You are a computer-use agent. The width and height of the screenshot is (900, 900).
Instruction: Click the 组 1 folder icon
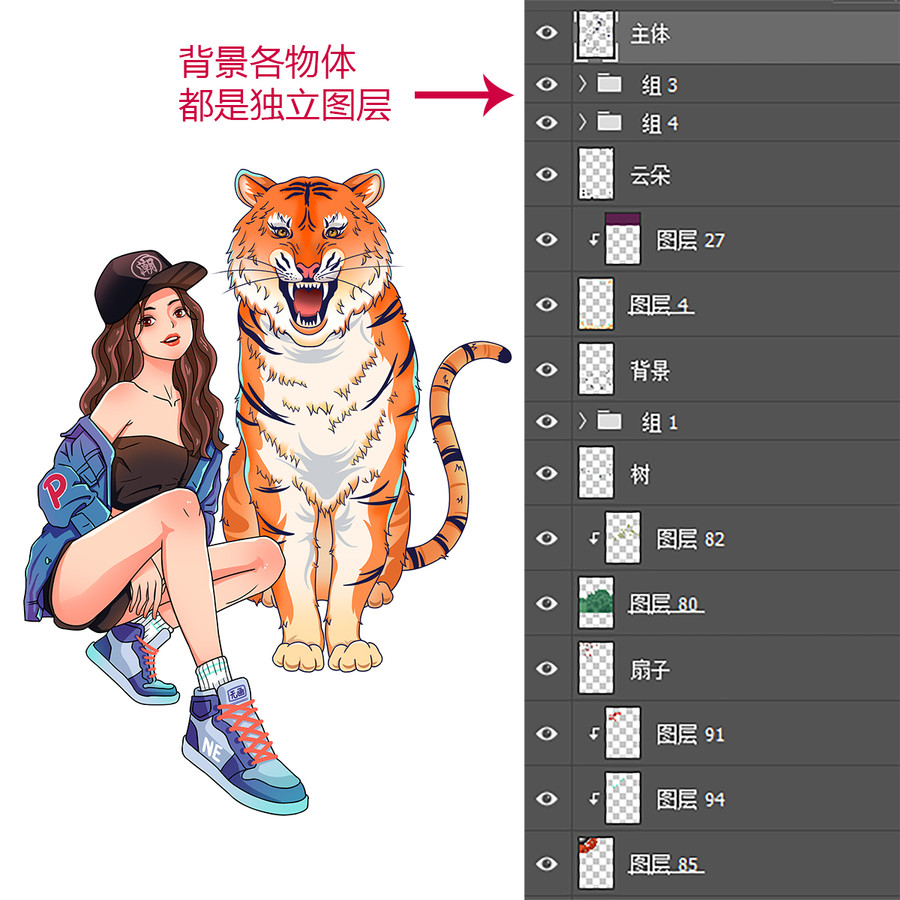tap(609, 421)
